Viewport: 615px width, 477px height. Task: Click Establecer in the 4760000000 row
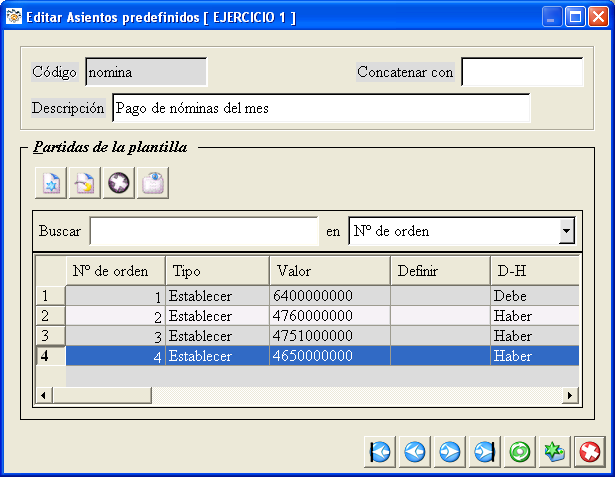coord(218,316)
